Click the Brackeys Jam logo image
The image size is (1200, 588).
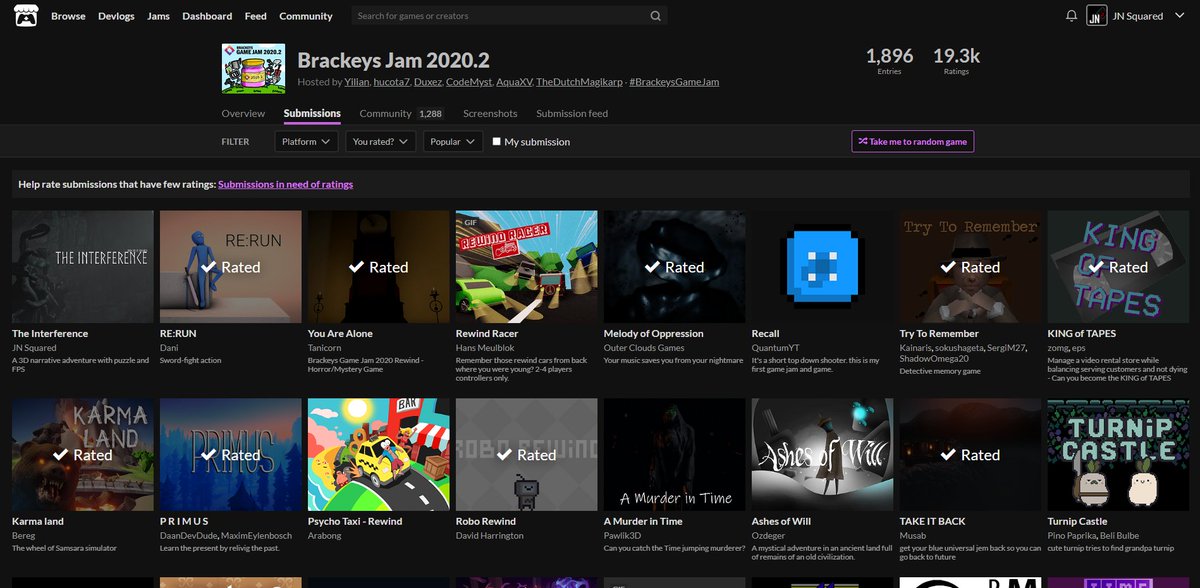253,69
